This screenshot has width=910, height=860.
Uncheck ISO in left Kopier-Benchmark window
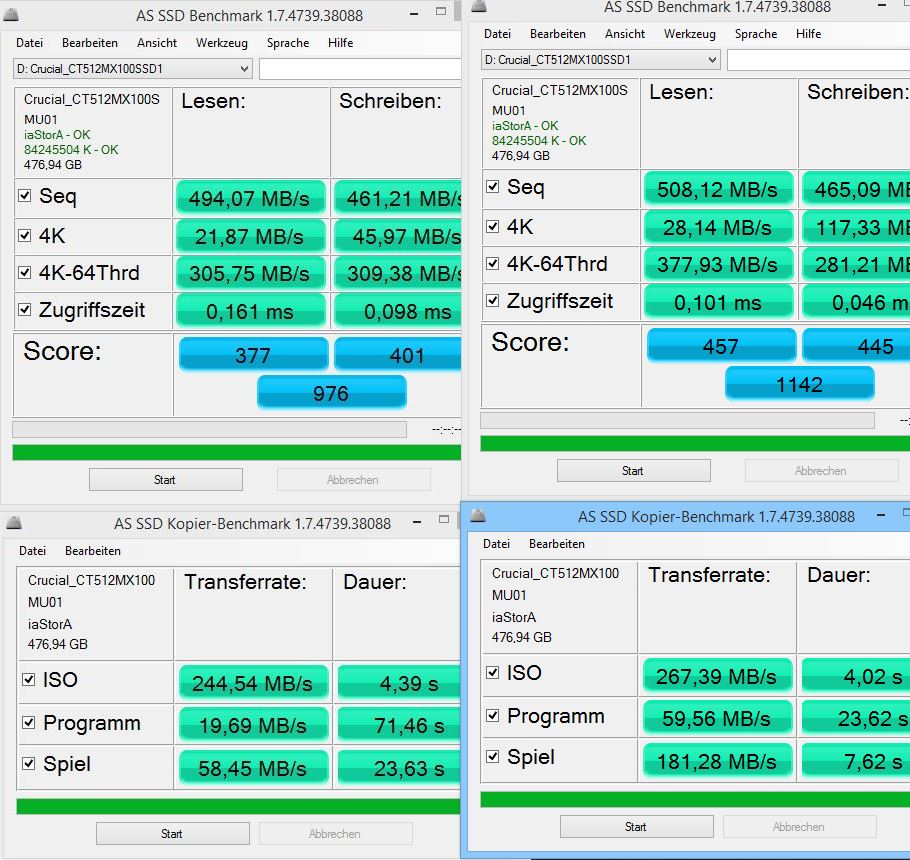click(28, 679)
